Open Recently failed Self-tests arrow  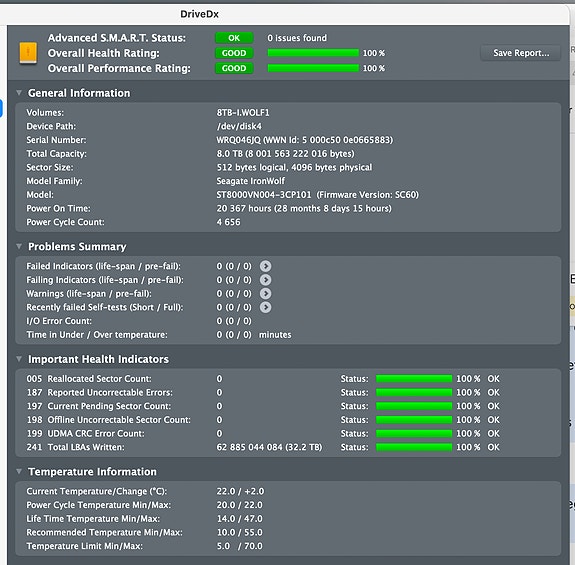tap(265, 307)
